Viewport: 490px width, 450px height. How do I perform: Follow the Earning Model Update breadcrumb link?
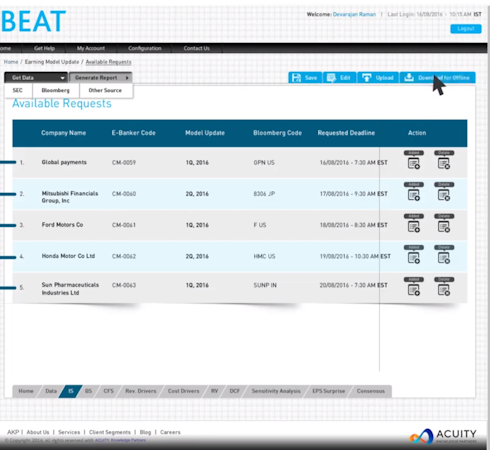click(x=52, y=62)
